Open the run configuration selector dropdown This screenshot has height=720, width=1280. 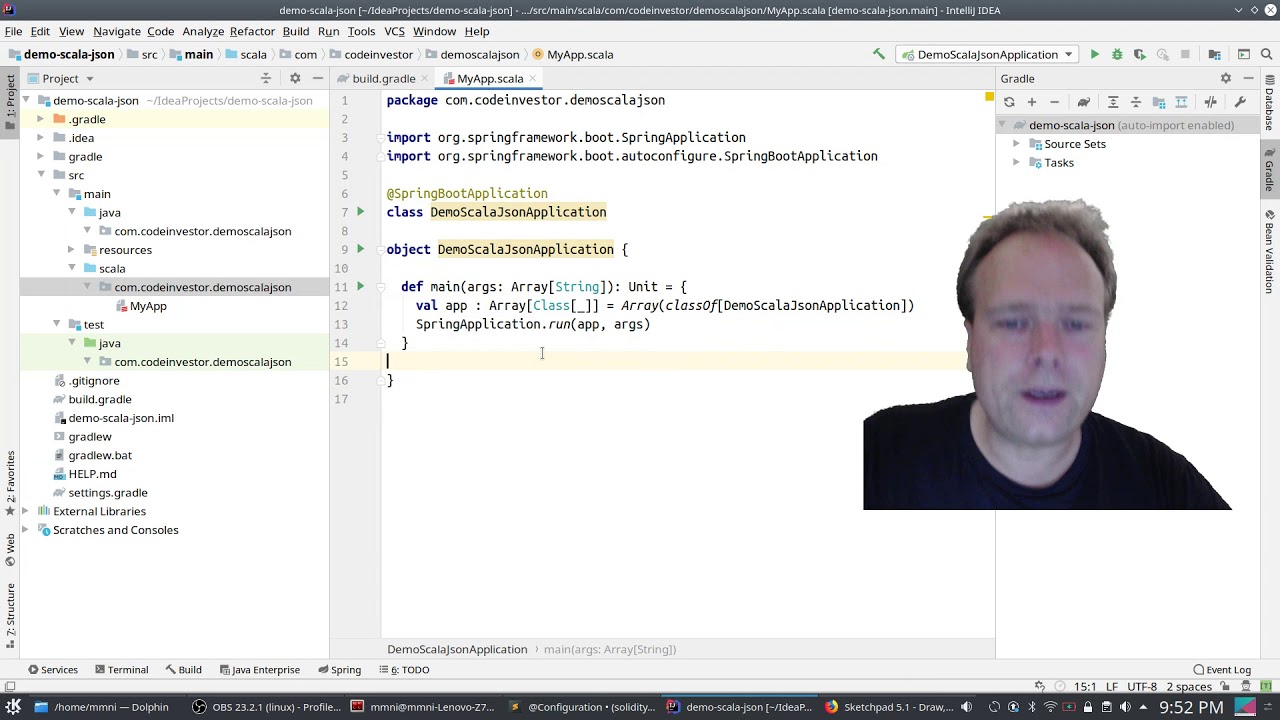[x=987, y=55]
